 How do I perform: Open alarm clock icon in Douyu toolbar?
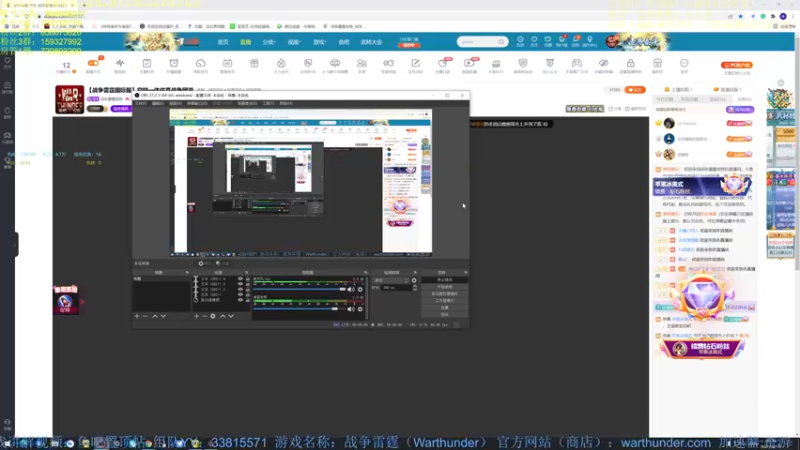173,64
